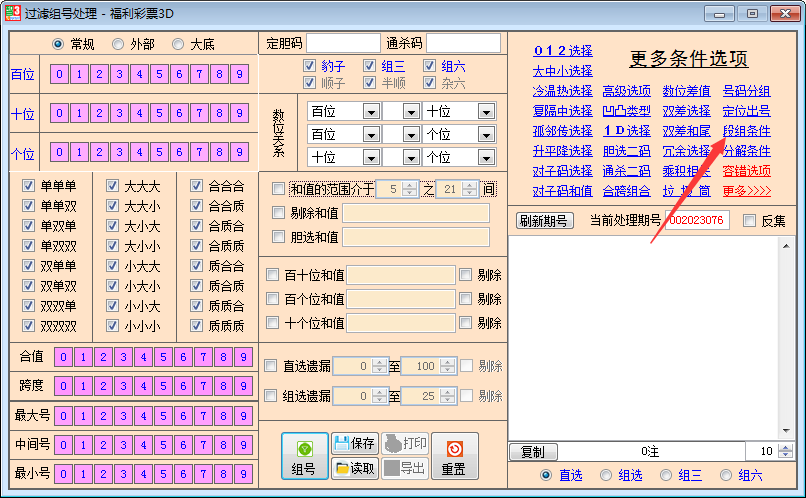Increase the 和值 minimum value spinner
This screenshot has height=498, width=806.
(x=410, y=186)
